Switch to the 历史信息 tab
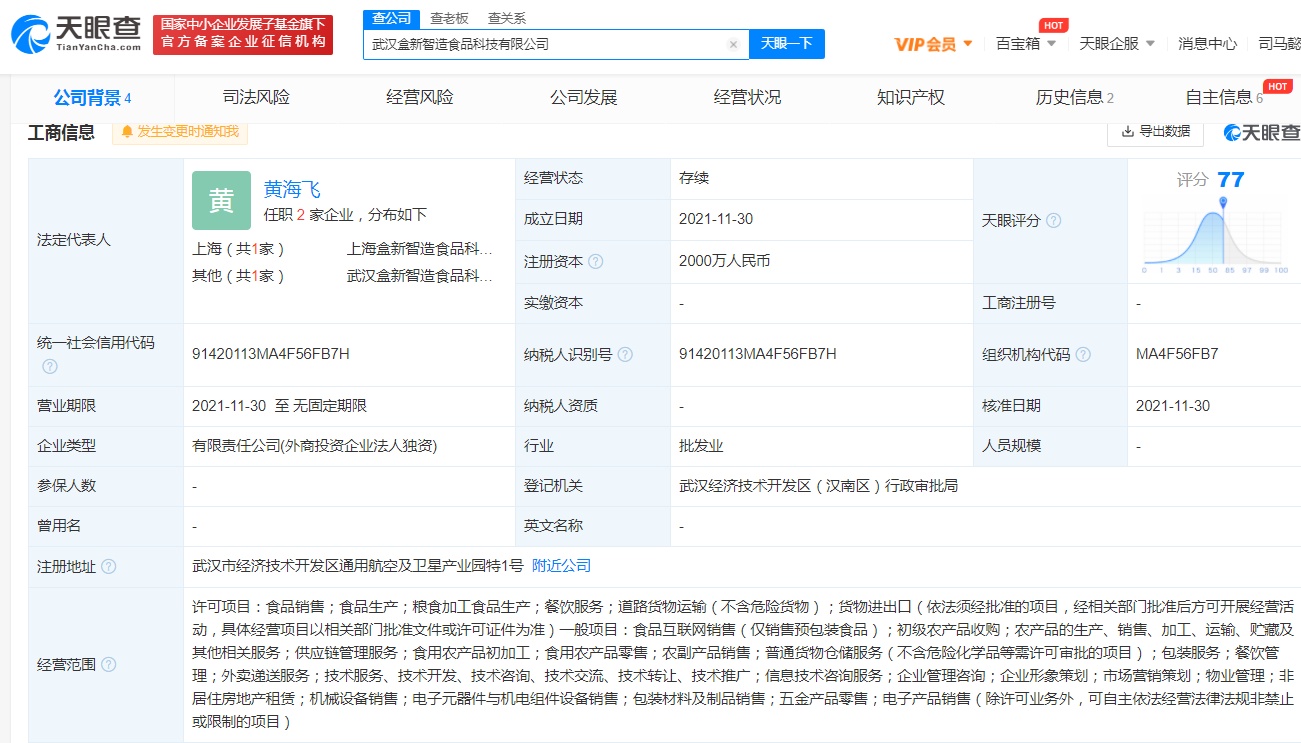 pos(1075,98)
